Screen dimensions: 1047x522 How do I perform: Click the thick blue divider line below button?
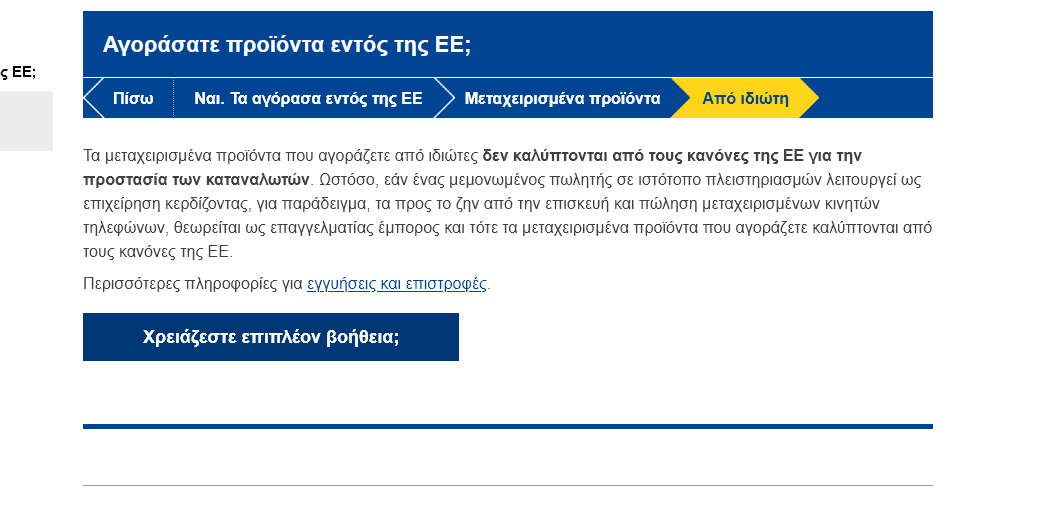507,427
